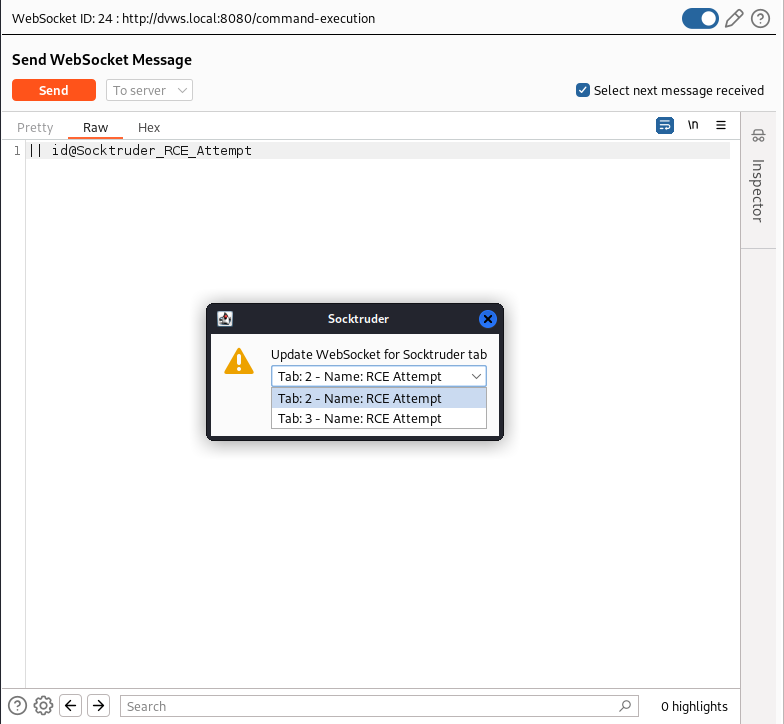Go to next search match arrow

coord(98,706)
